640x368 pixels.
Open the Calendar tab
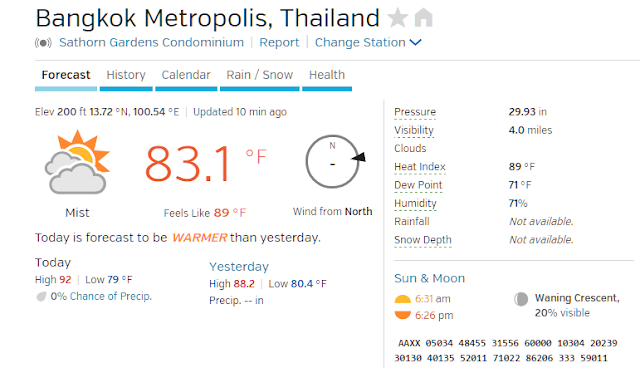pyautogui.click(x=186, y=75)
